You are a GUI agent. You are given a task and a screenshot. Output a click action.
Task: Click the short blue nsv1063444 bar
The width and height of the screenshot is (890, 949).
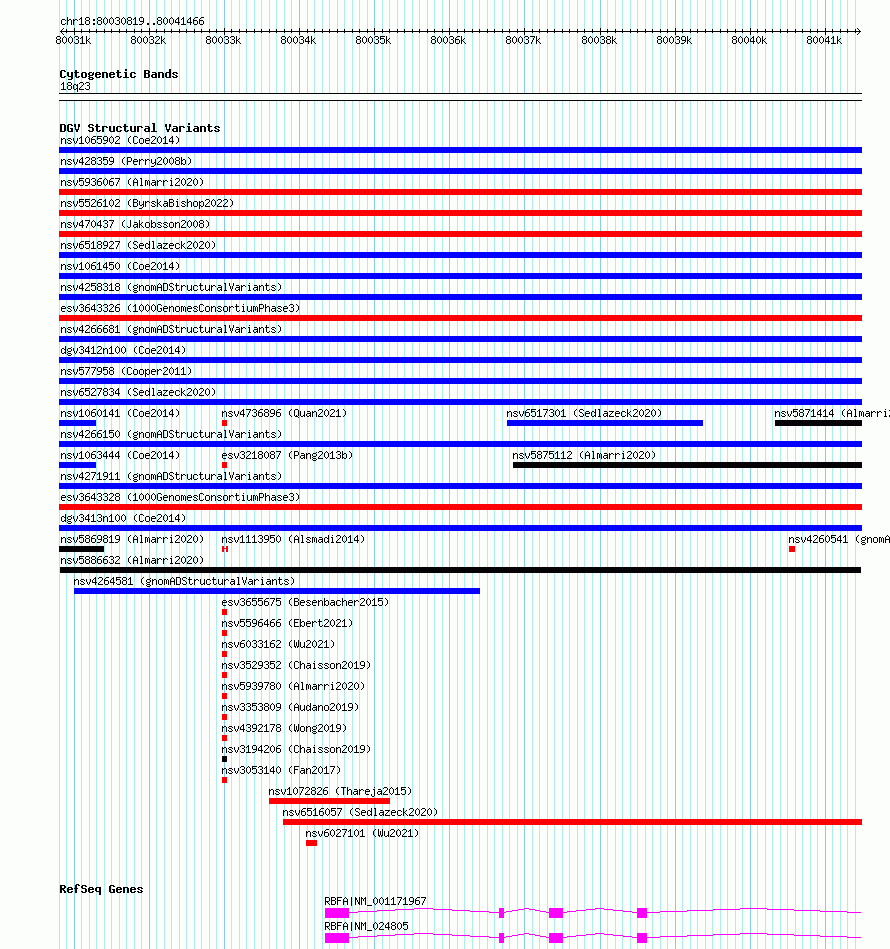pyautogui.click(x=77, y=465)
